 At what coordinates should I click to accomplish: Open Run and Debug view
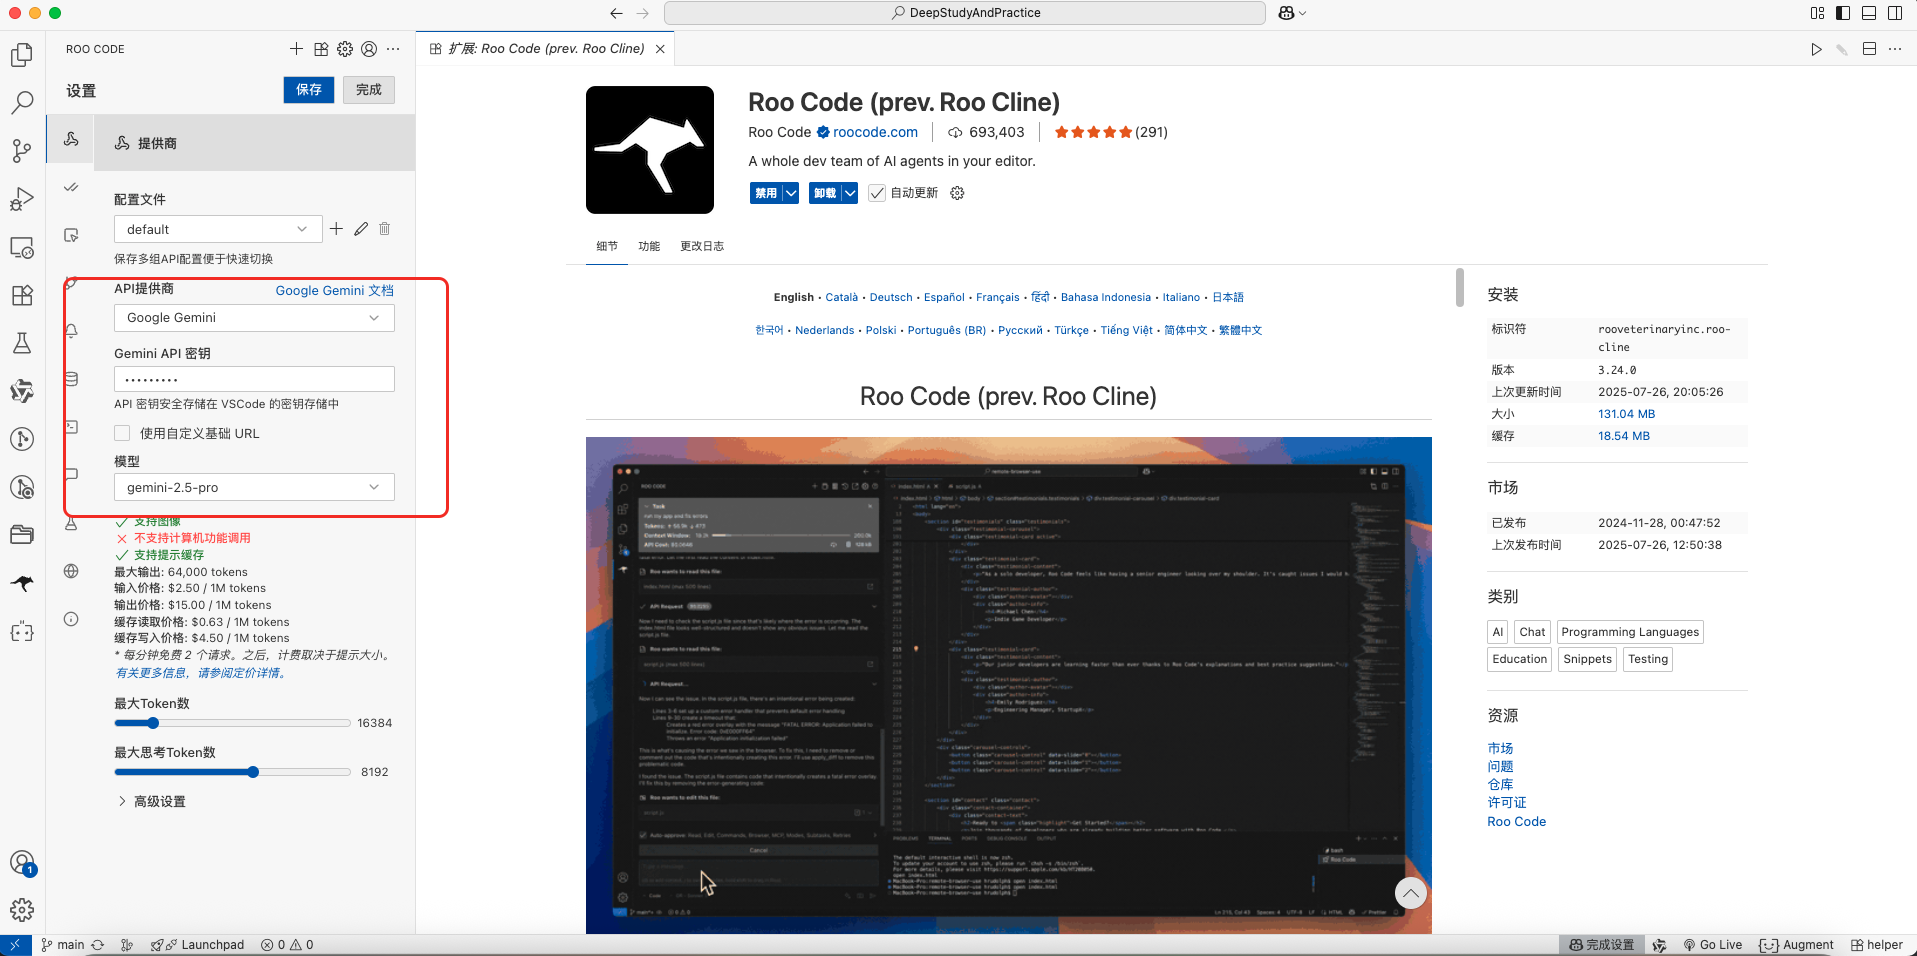(22, 199)
